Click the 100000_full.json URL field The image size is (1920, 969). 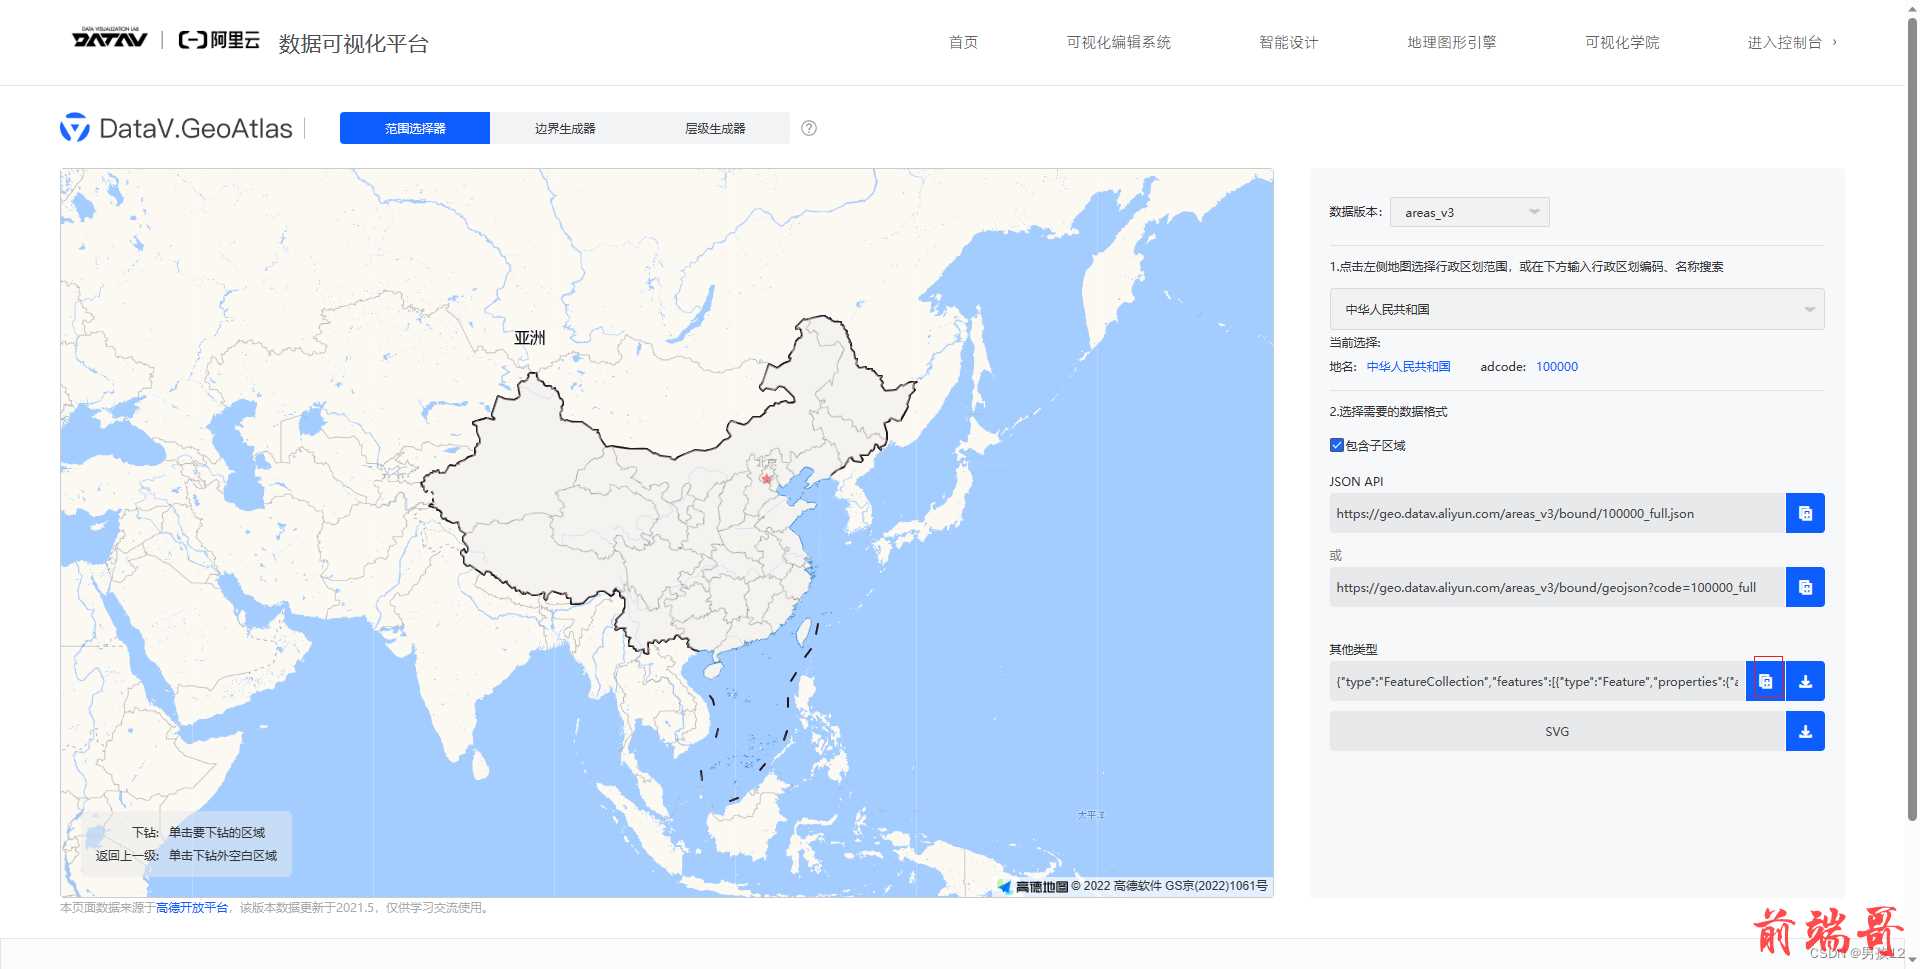click(x=1558, y=513)
